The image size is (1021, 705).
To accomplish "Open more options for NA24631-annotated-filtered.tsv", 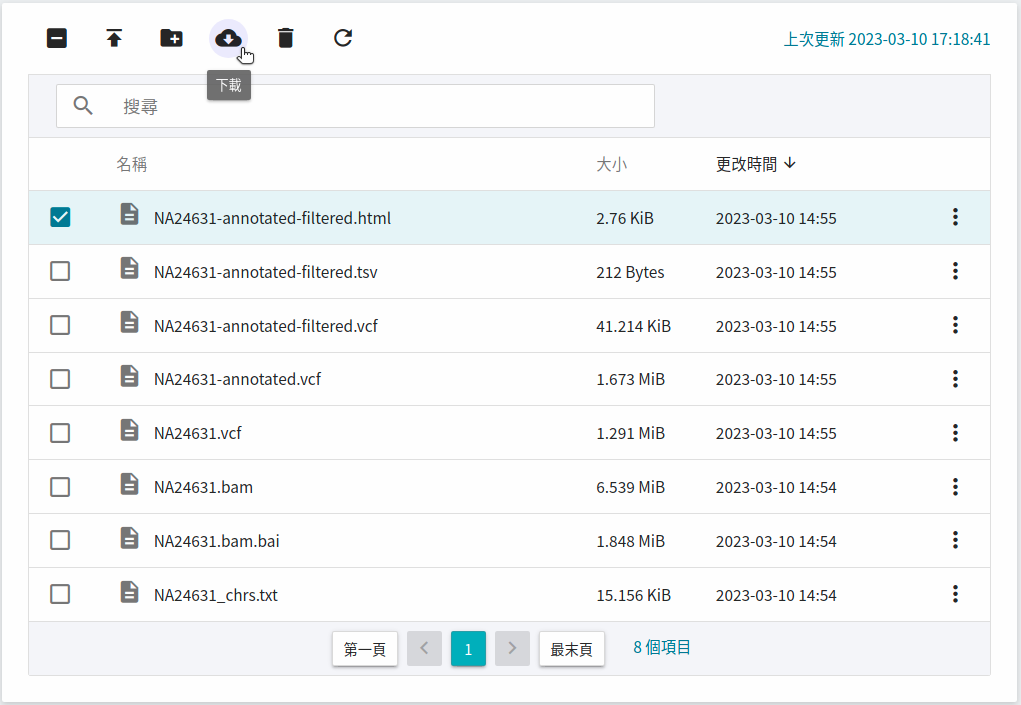I will click(955, 271).
